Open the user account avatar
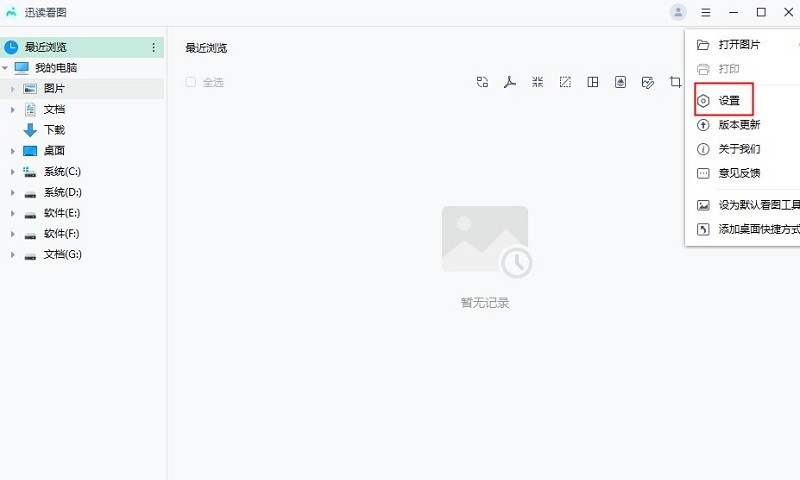Viewport: 800px width, 480px height. point(678,12)
